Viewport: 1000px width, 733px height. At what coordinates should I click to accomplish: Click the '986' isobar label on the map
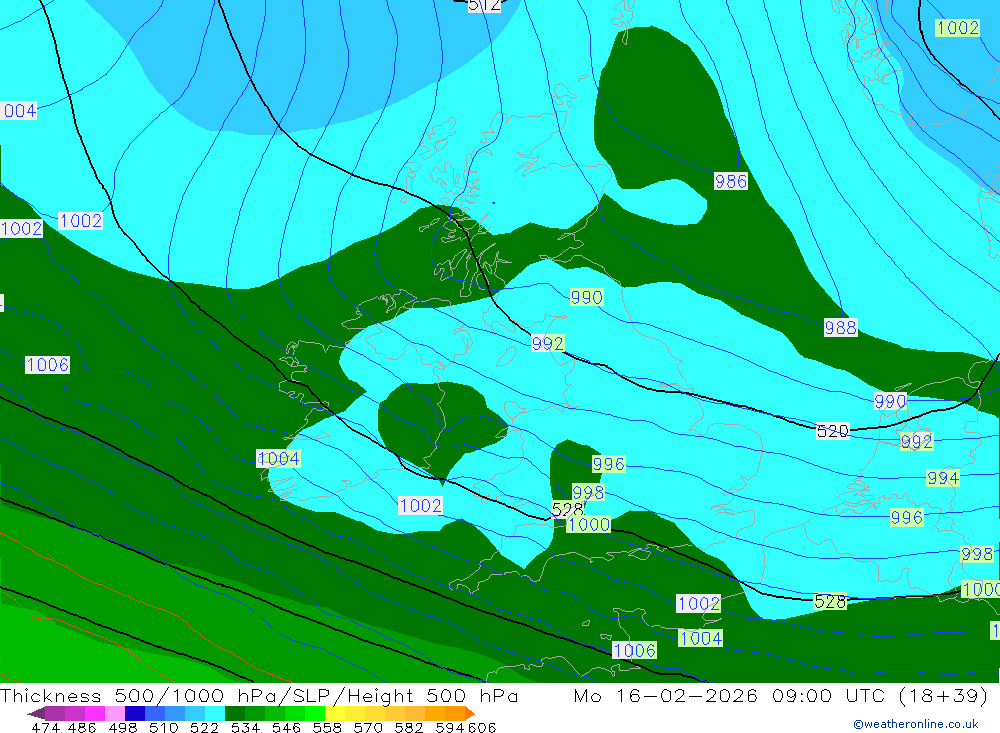click(x=730, y=182)
